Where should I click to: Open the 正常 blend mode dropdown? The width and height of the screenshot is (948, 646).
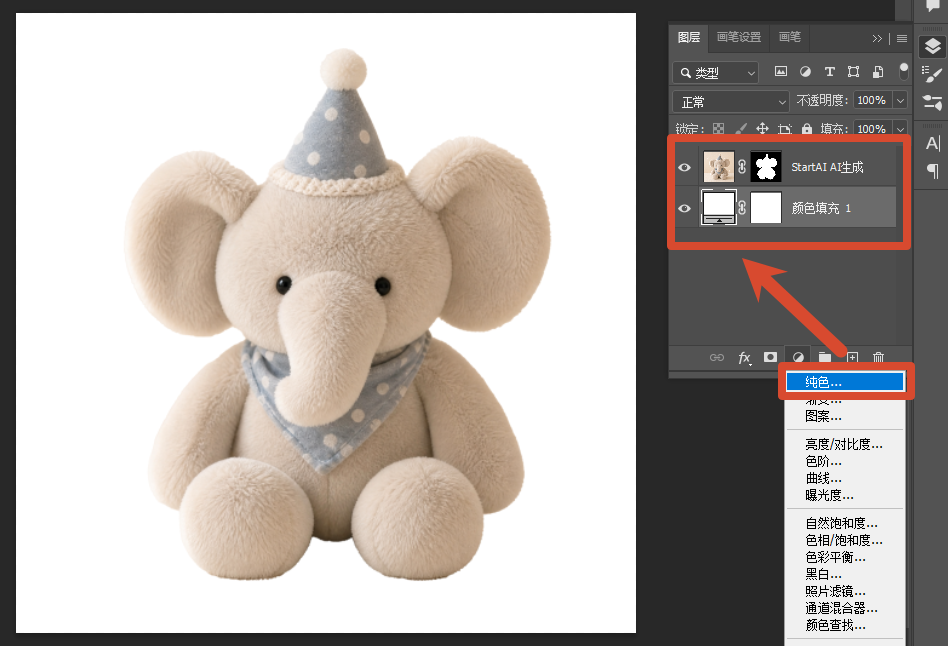(x=730, y=102)
